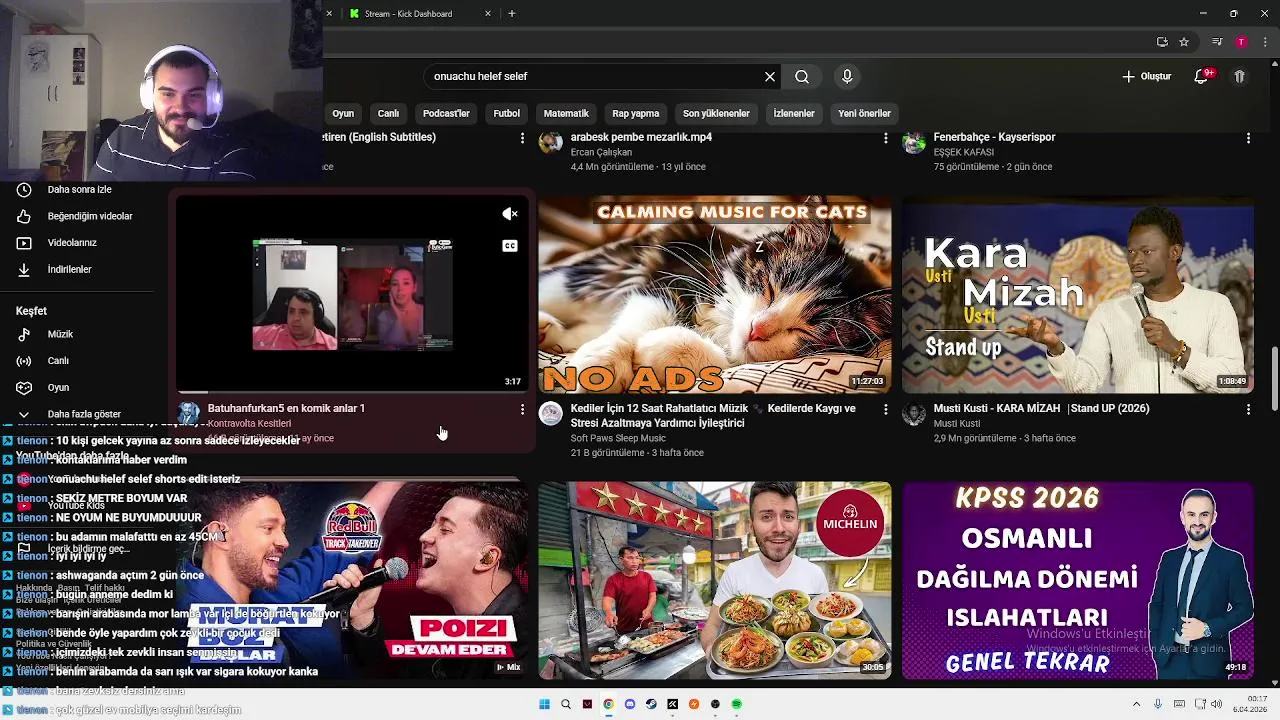This screenshot has width=1280, height=720.
Task: Open EŞŞEK KAFASI channel link
Action: (x=963, y=153)
